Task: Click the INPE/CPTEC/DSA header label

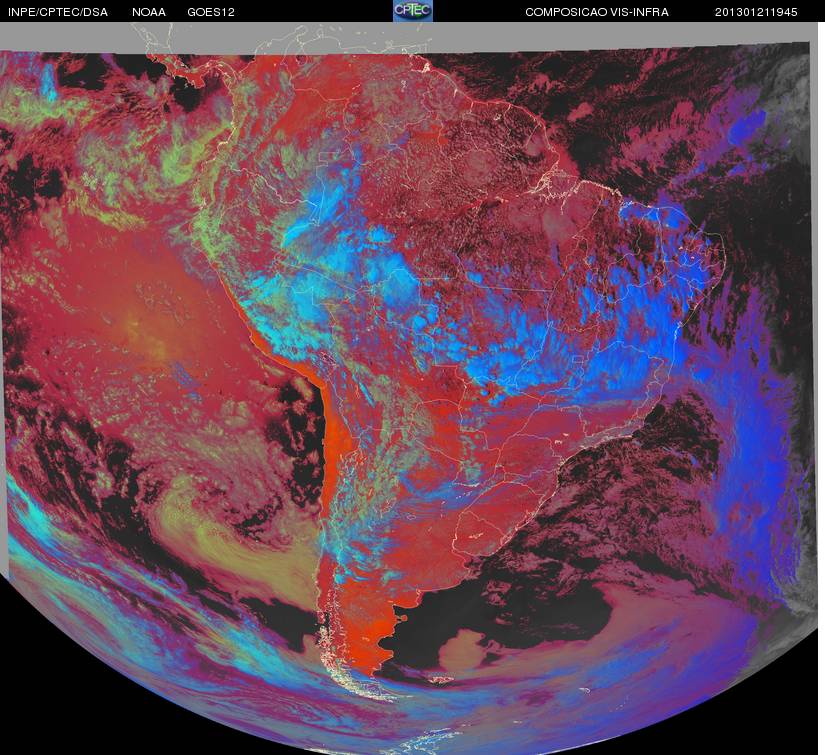Action: click(58, 12)
